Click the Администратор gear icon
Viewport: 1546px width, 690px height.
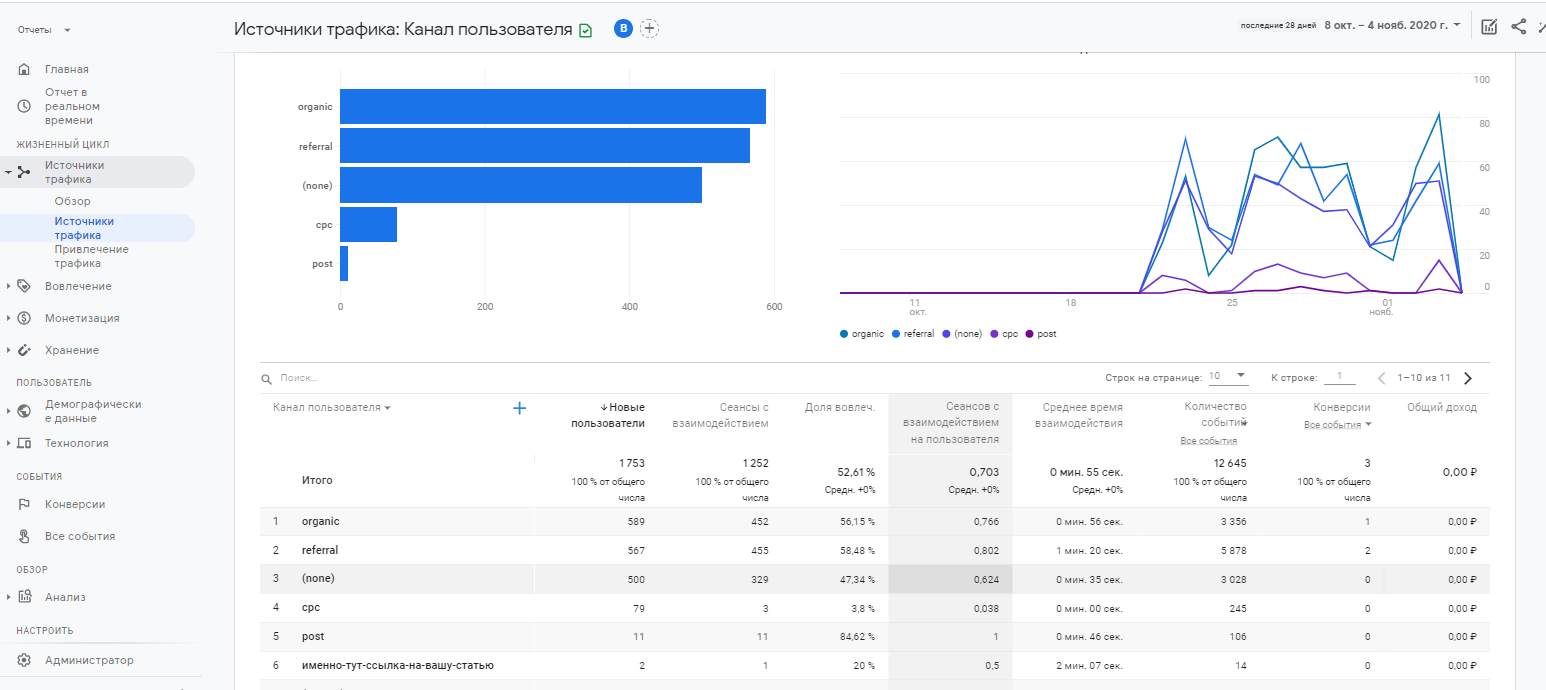24,660
